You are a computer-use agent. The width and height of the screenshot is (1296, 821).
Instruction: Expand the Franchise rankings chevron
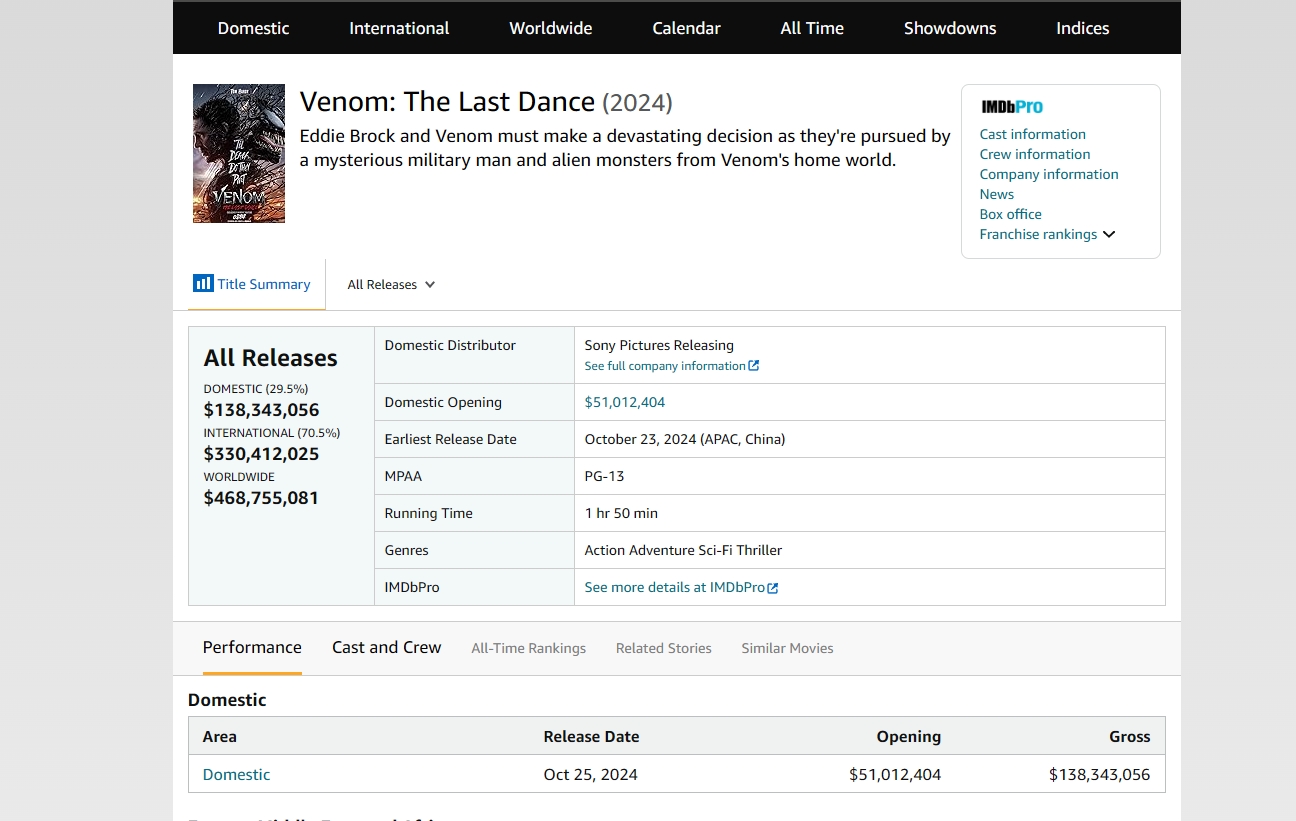[1109, 234]
